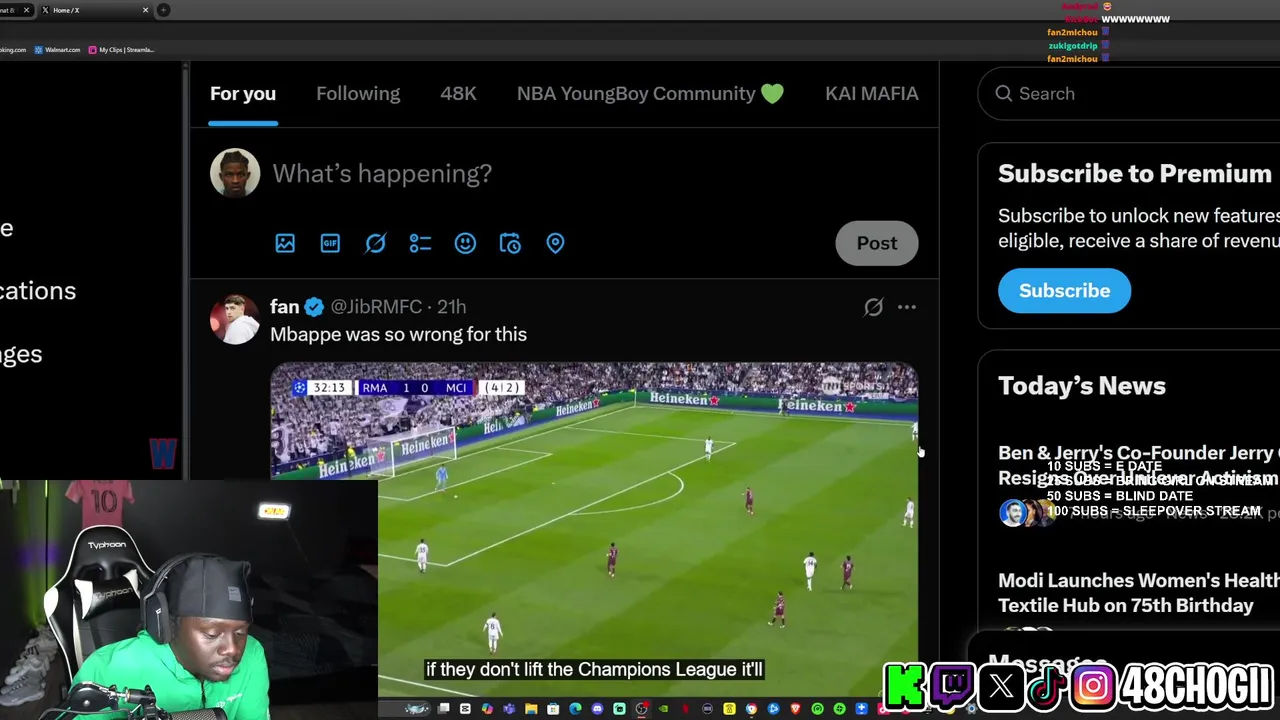Viewport: 1280px width, 720px height.
Task: Click the Today's News heading
Action: click(x=1082, y=385)
